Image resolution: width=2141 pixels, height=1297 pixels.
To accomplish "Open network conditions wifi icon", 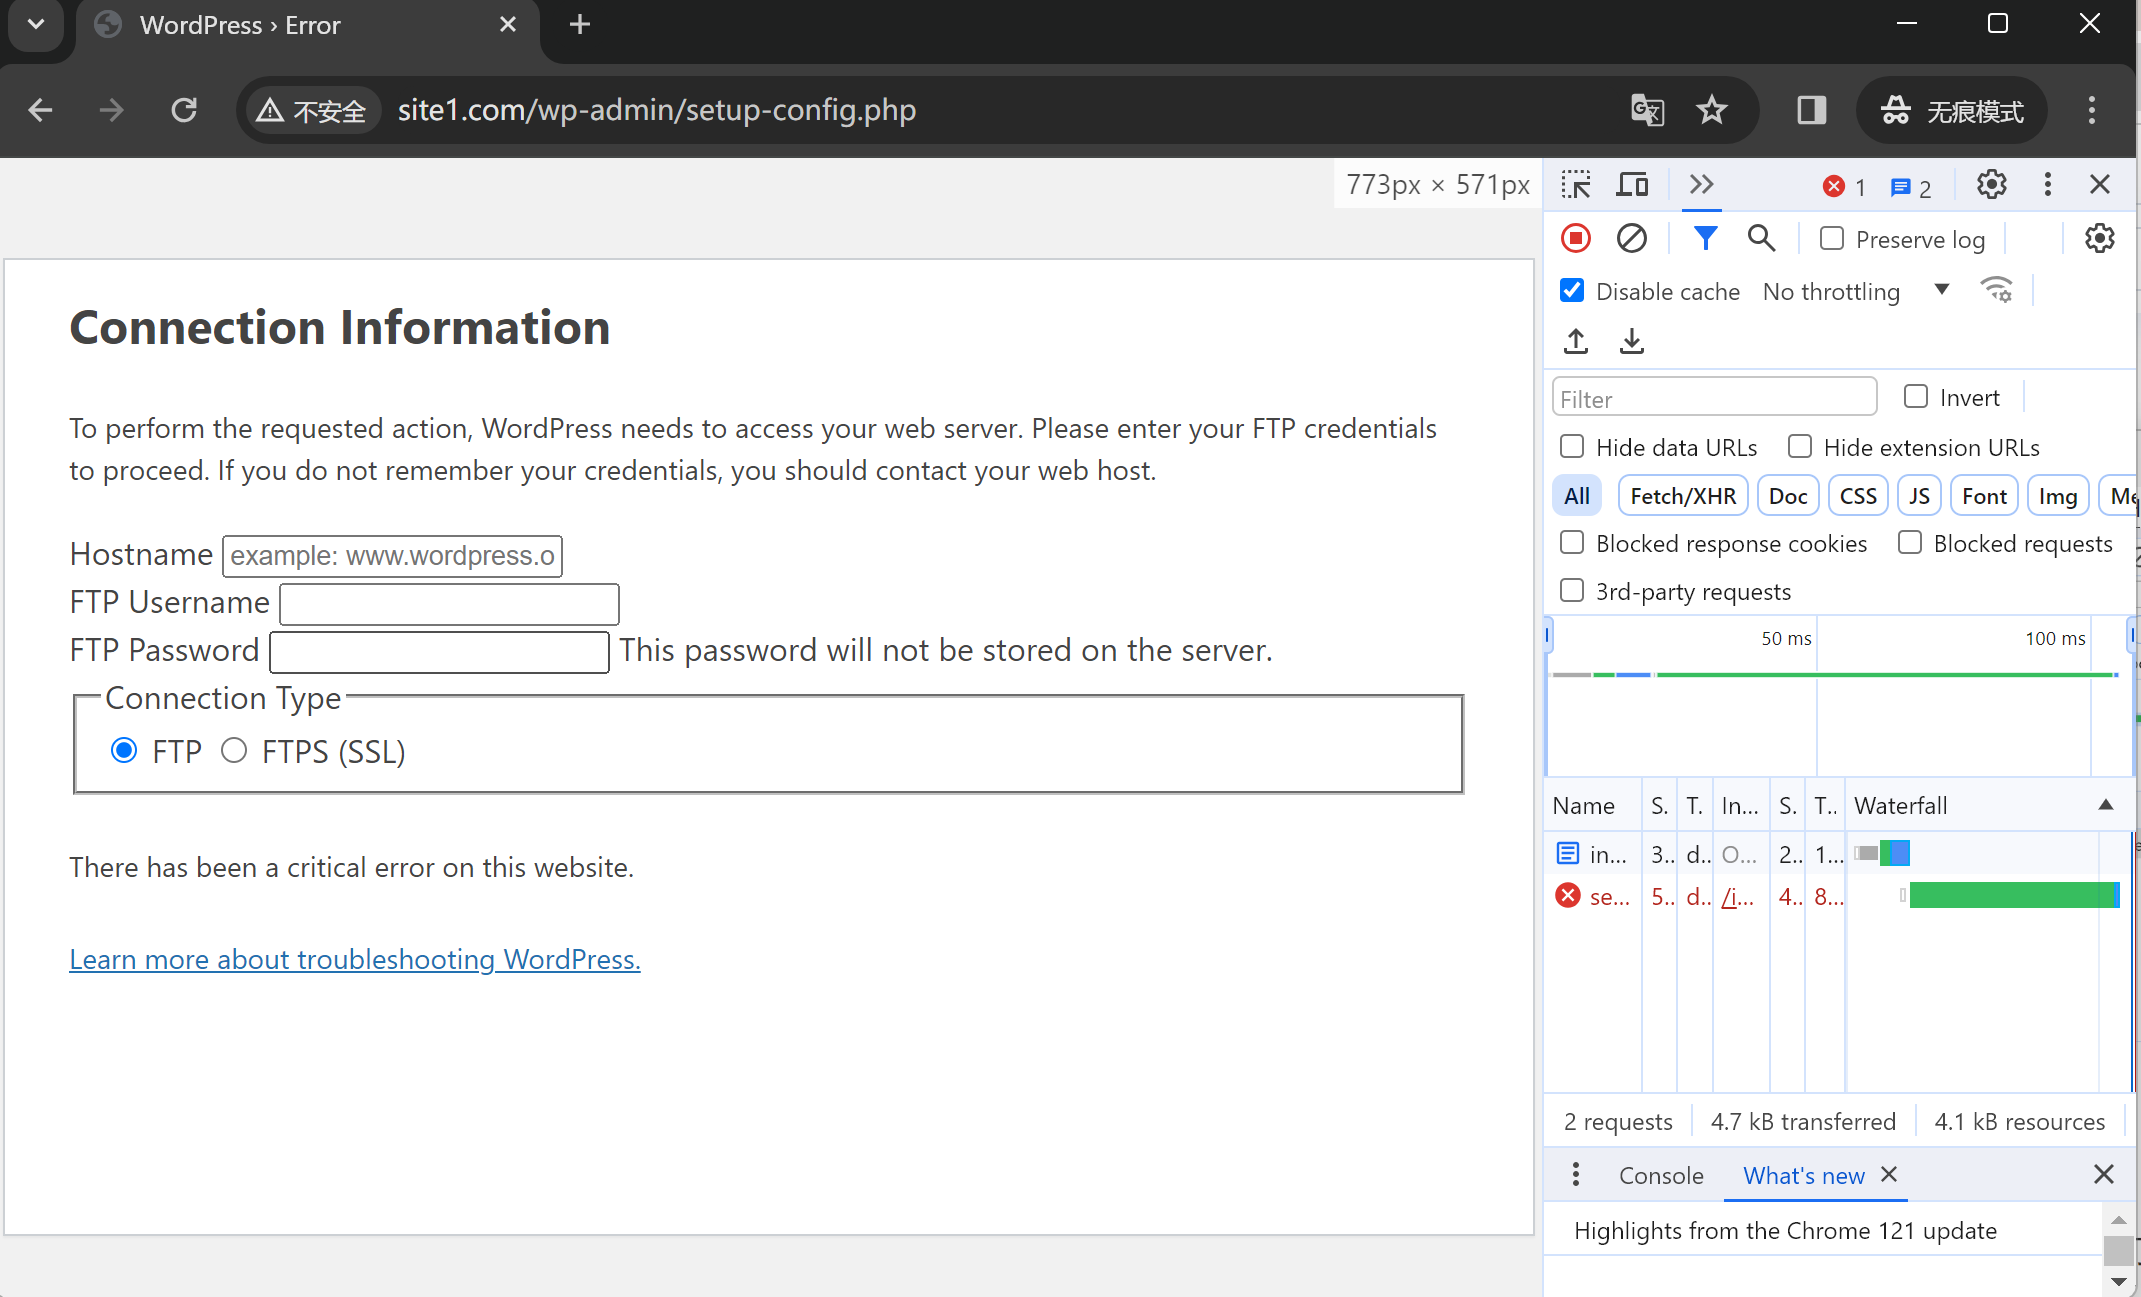I will click(1996, 291).
